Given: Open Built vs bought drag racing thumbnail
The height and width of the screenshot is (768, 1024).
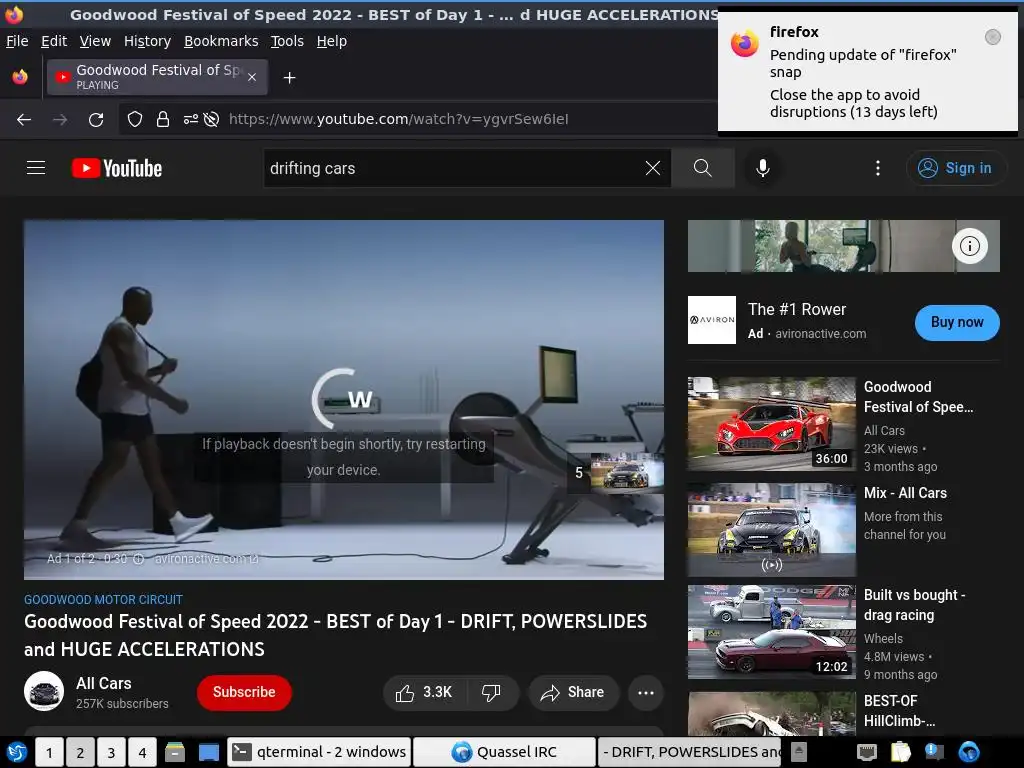Looking at the screenshot, I should coord(772,632).
